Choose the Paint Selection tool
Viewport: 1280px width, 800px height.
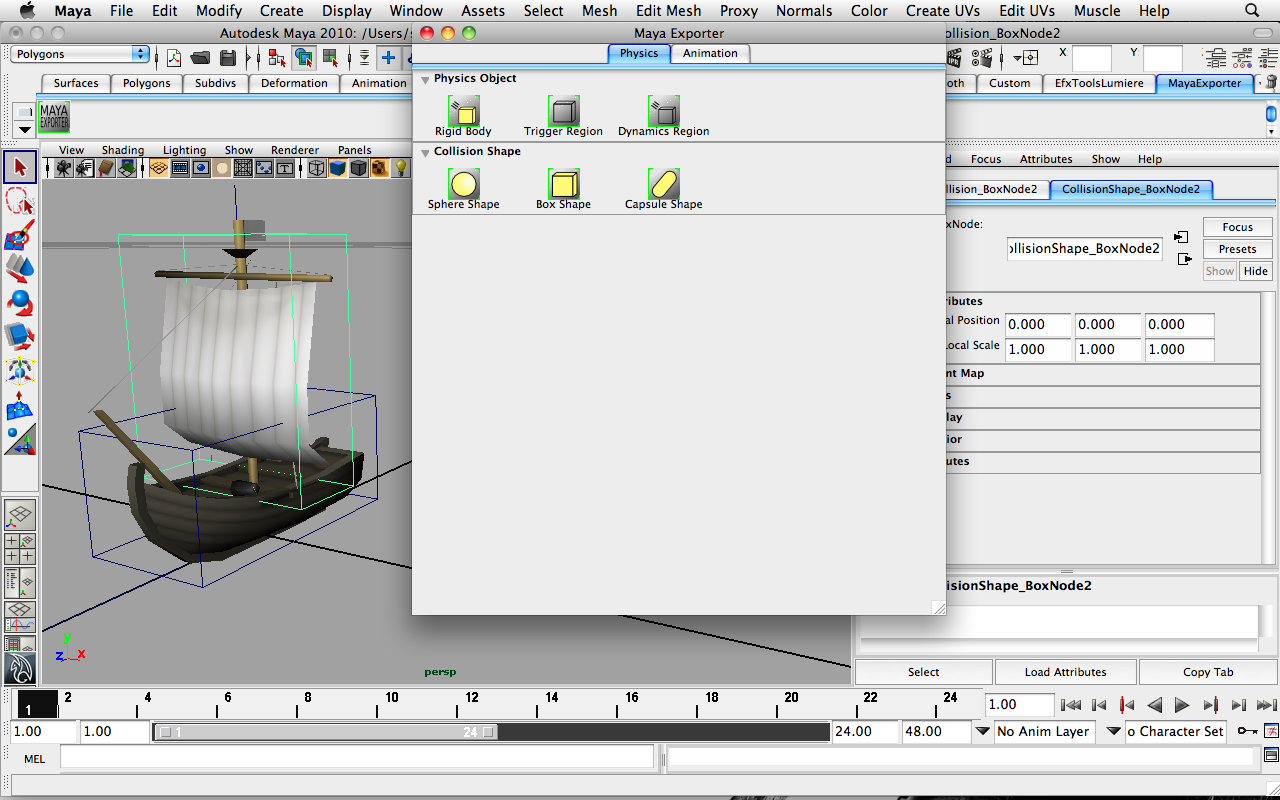(x=20, y=236)
